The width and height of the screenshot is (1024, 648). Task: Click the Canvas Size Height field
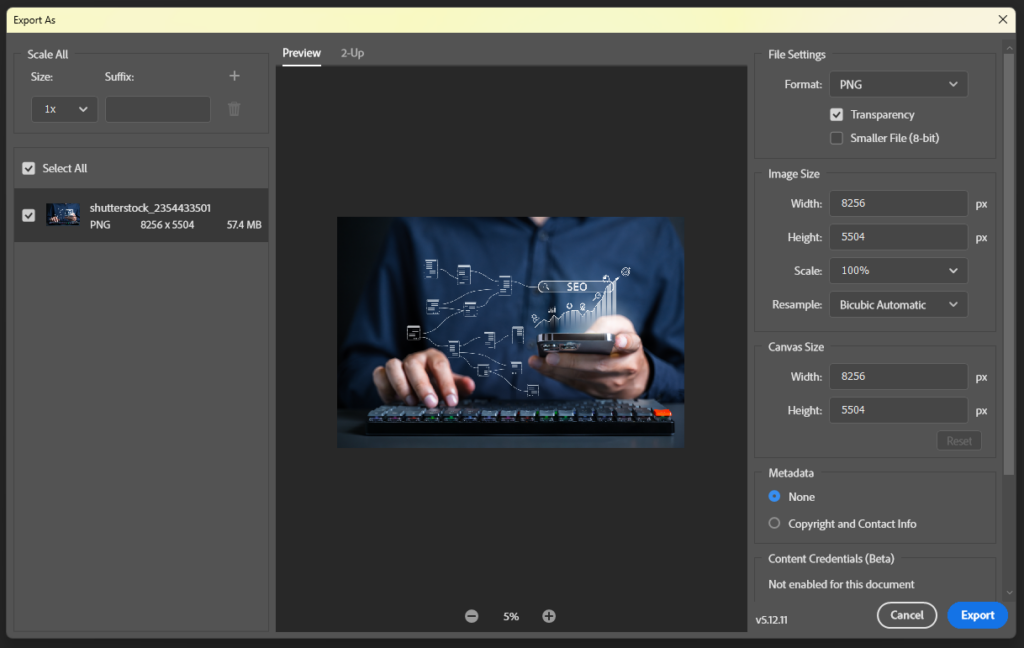(x=898, y=410)
